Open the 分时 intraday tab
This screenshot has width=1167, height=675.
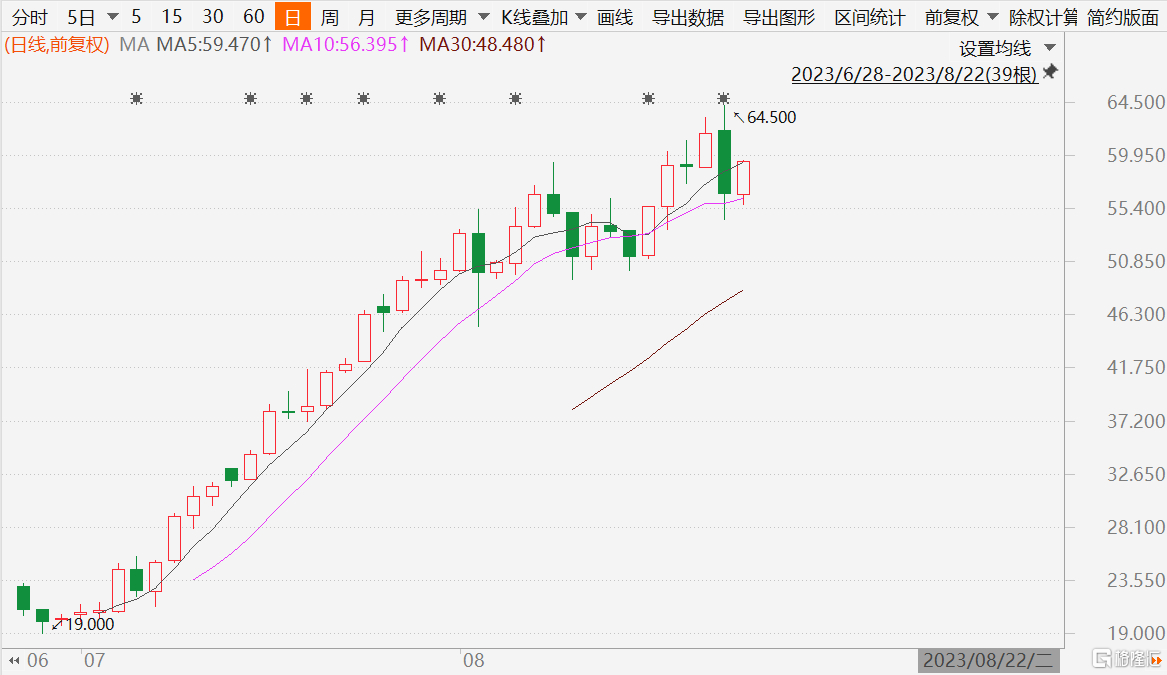click(x=30, y=17)
